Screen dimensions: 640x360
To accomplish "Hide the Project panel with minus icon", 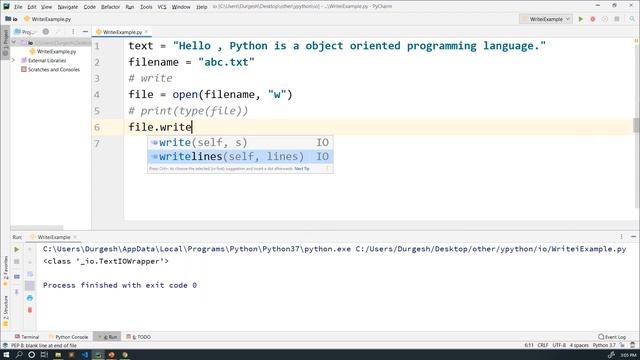I will coord(85,32).
